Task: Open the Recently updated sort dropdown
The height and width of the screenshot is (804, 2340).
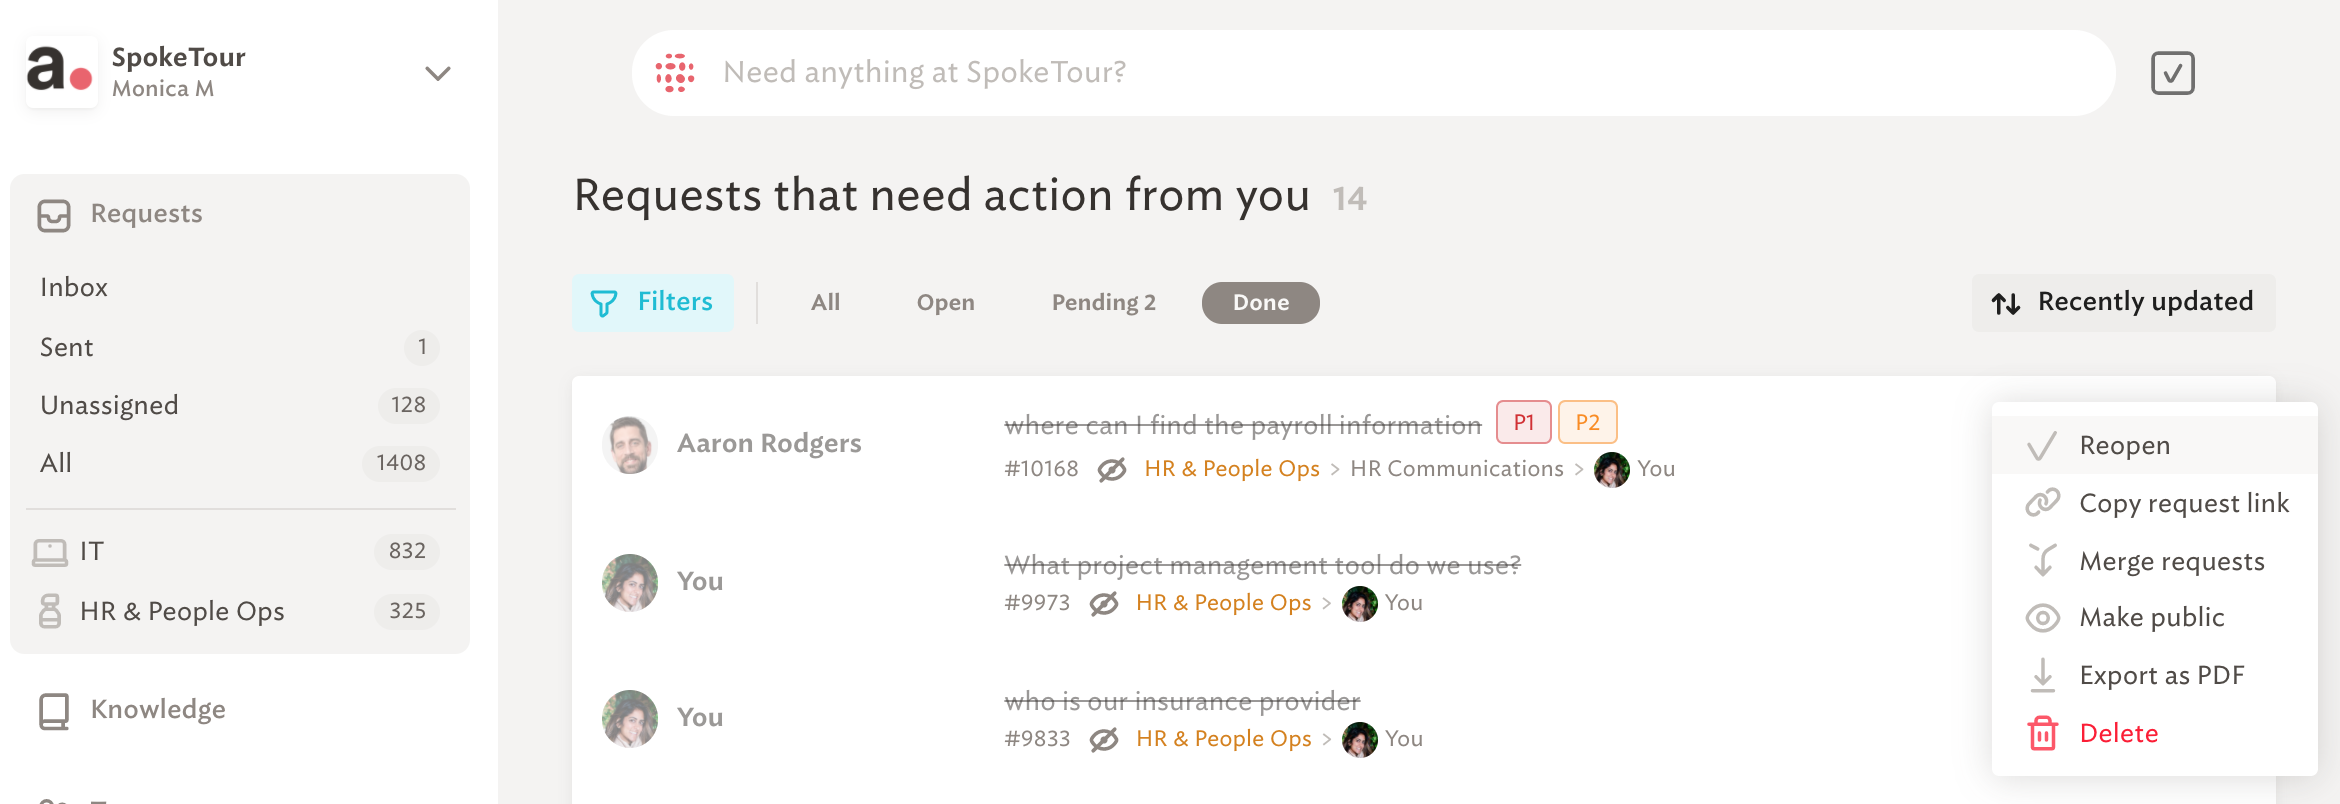Action: click(2123, 303)
